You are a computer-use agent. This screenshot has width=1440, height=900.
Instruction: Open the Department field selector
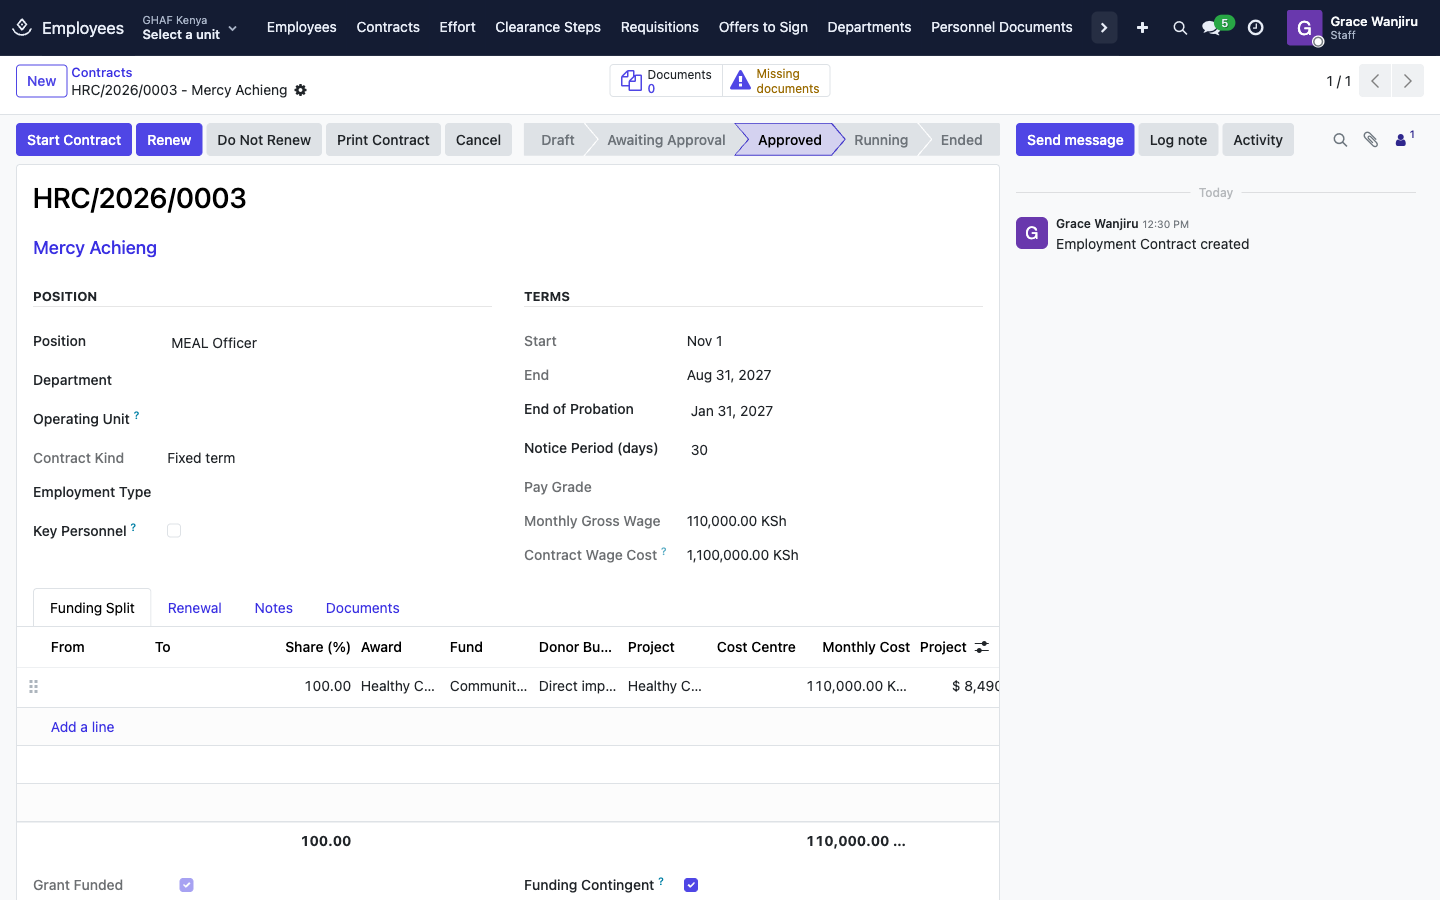pyautogui.click(x=329, y=381)
